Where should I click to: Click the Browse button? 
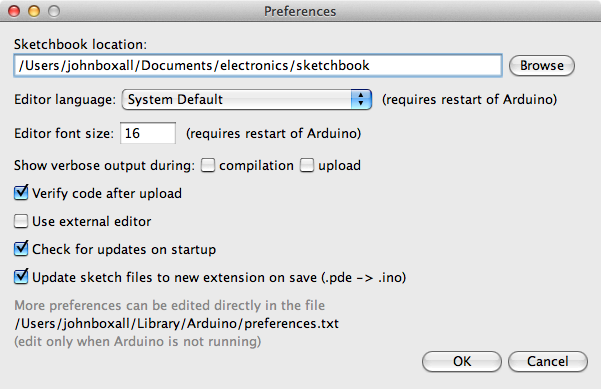(542, 66)
